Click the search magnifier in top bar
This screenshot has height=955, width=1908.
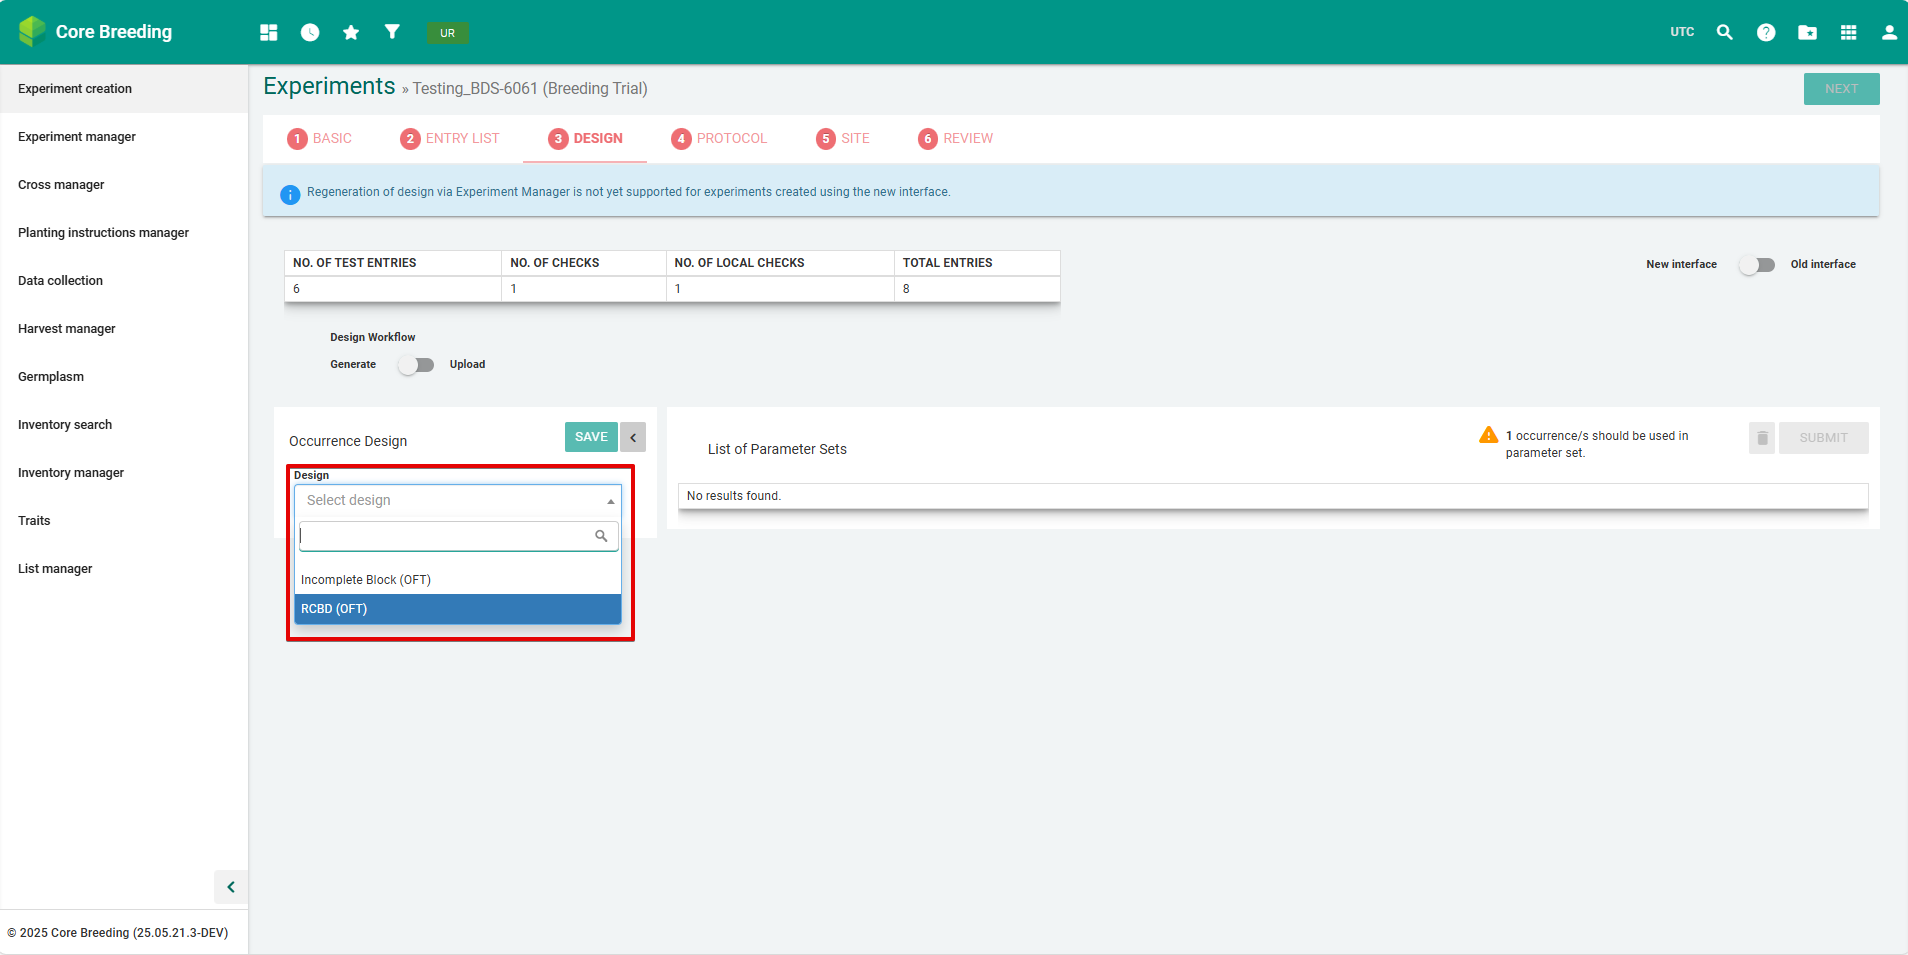[1724, 32]
